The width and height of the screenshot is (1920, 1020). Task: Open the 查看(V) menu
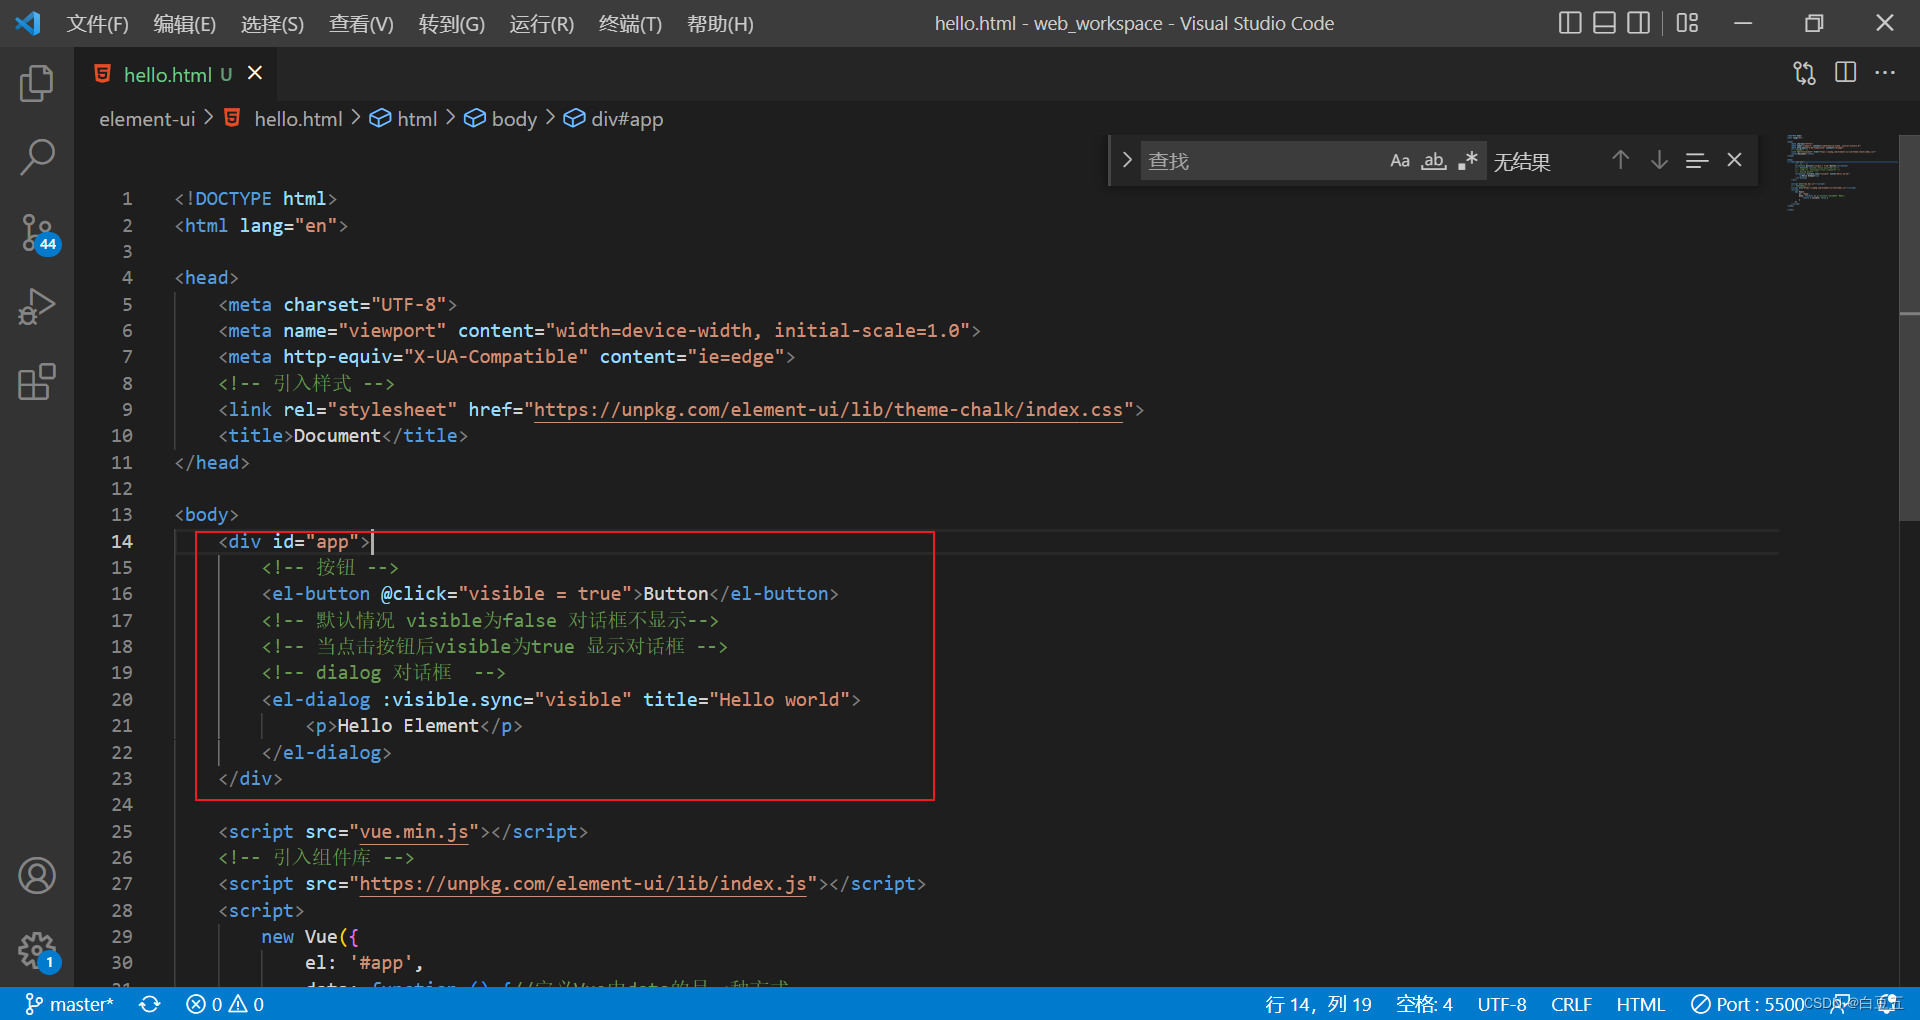(x=361, y=23)
